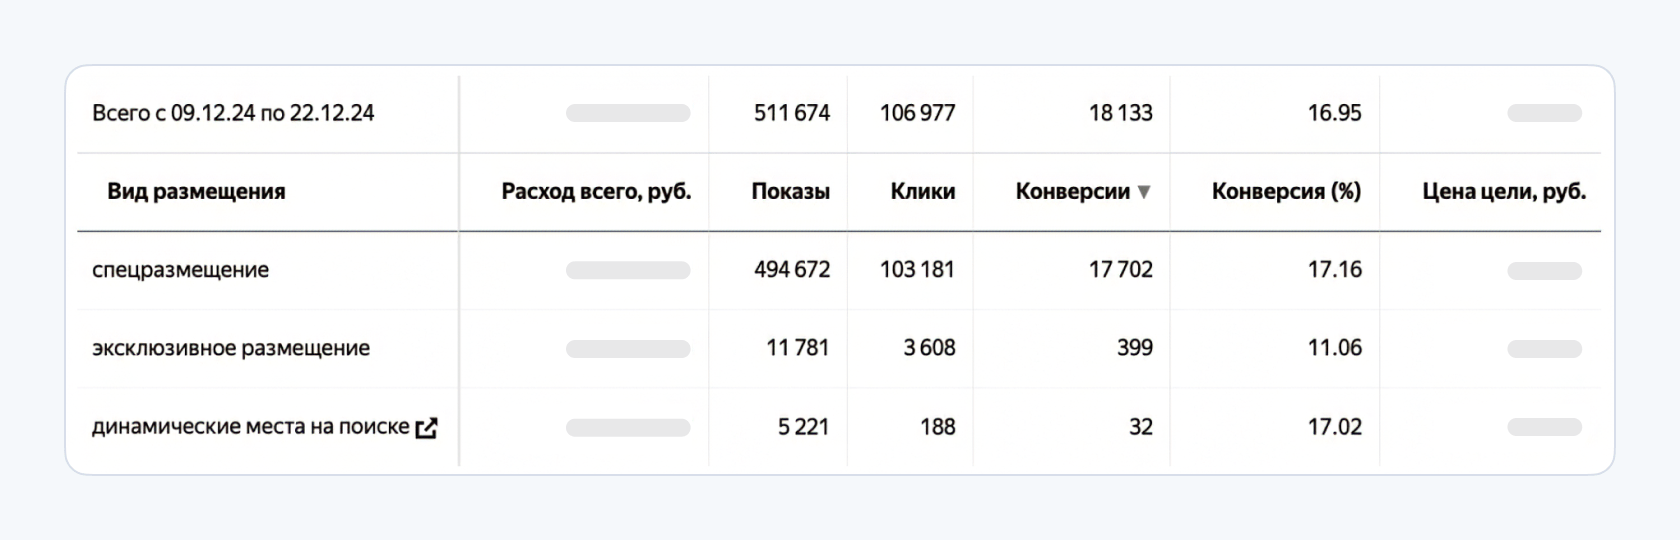Screen dimensions: 1680x540
Task: Click the Расход всего, руб. column header
Action: [x=596, y=192]
